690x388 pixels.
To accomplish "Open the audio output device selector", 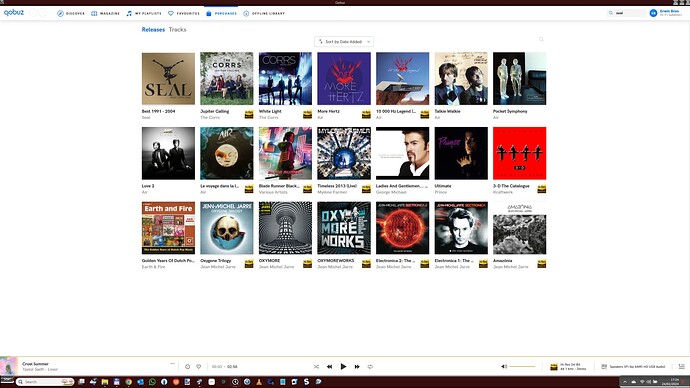I will [x=633, y=366].
